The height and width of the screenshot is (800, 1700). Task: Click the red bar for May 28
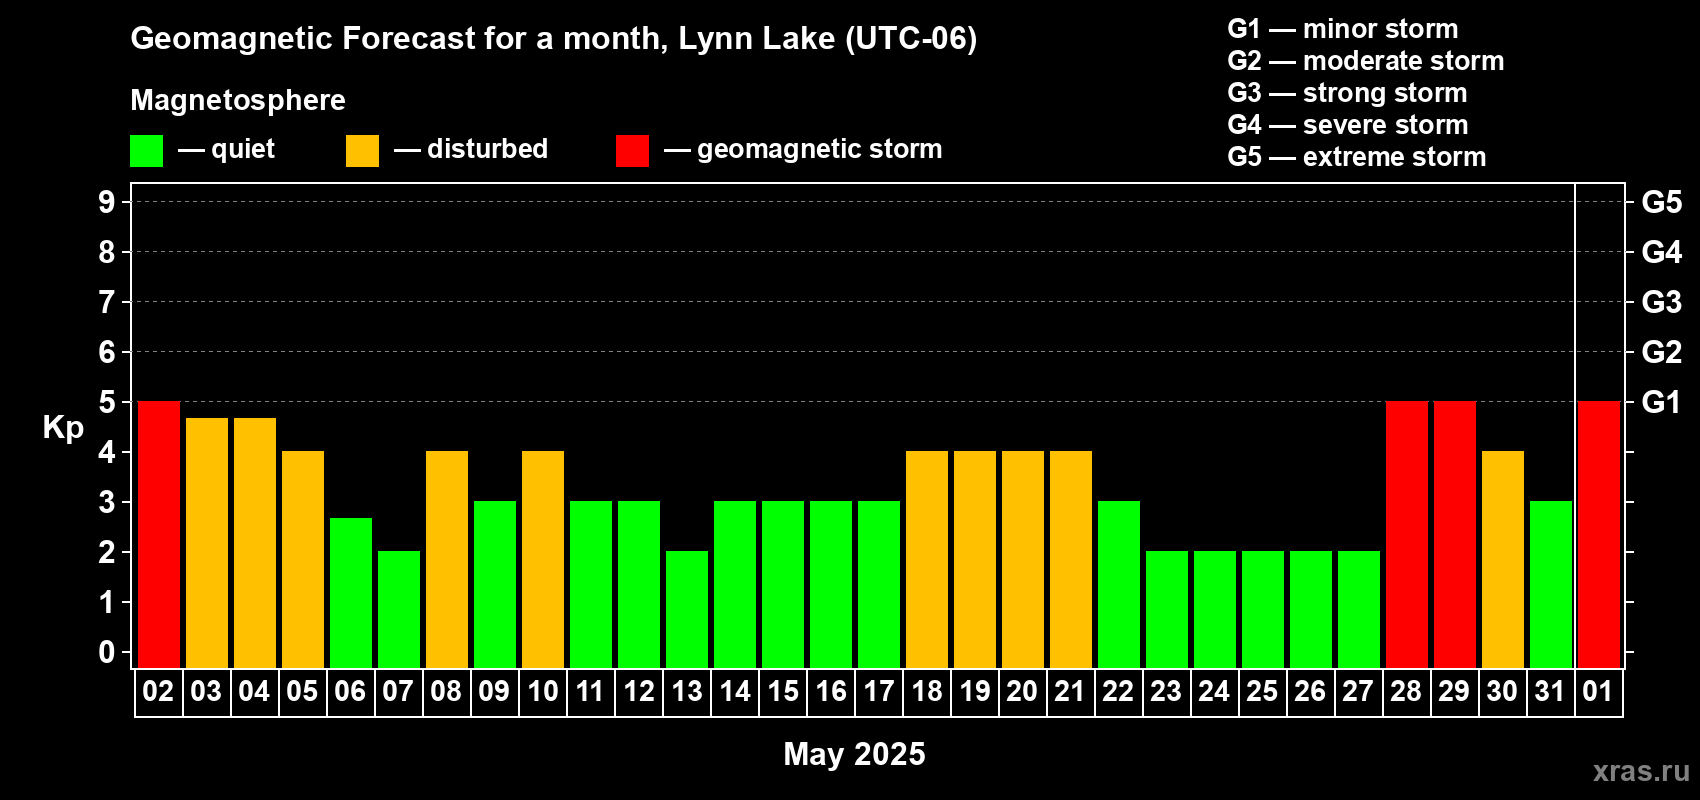coord(1407,534)
